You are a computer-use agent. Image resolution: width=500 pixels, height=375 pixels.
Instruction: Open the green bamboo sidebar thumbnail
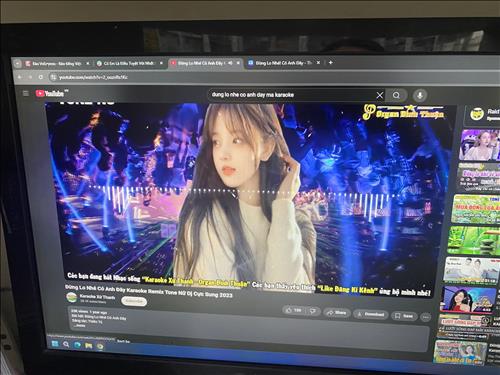coord(473,241)
